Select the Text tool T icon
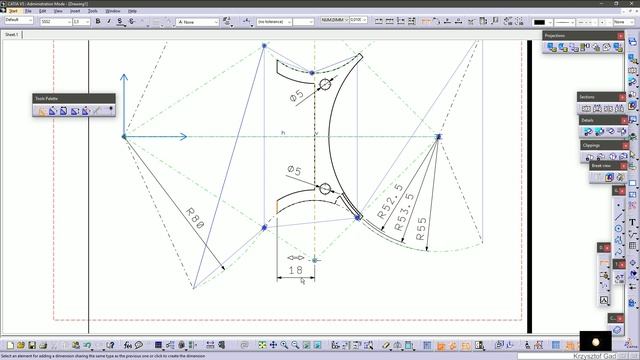The width and height of the screenshot is (640, 360). [x=632, y=222]
